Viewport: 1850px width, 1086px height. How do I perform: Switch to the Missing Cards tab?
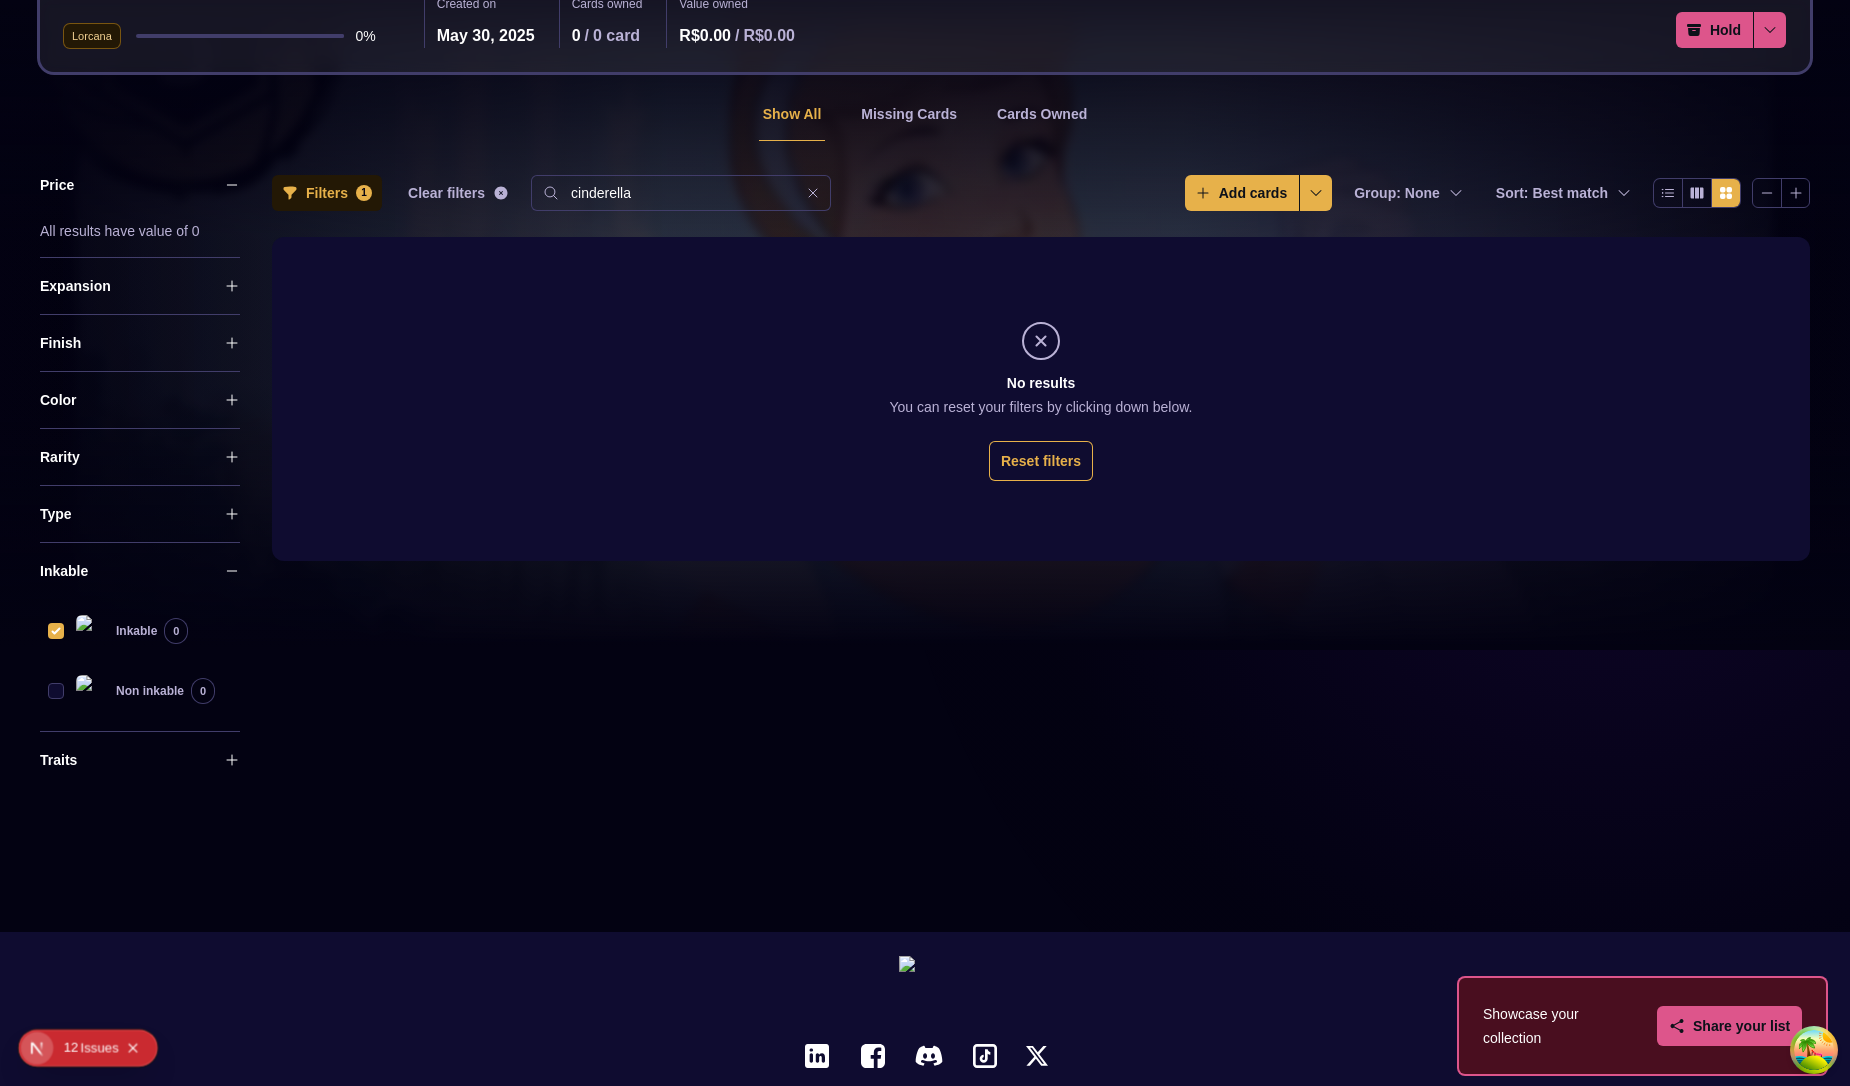click(x=909, y=114)
